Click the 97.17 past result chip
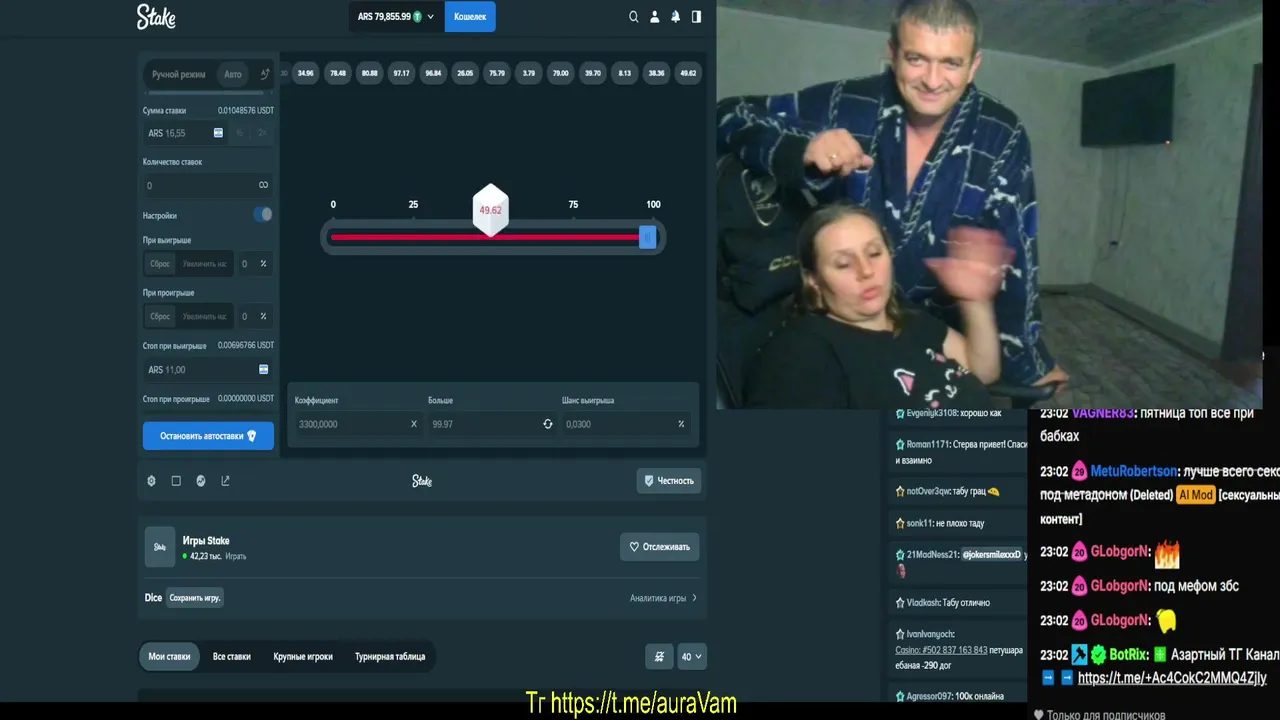 click(401, 73)
